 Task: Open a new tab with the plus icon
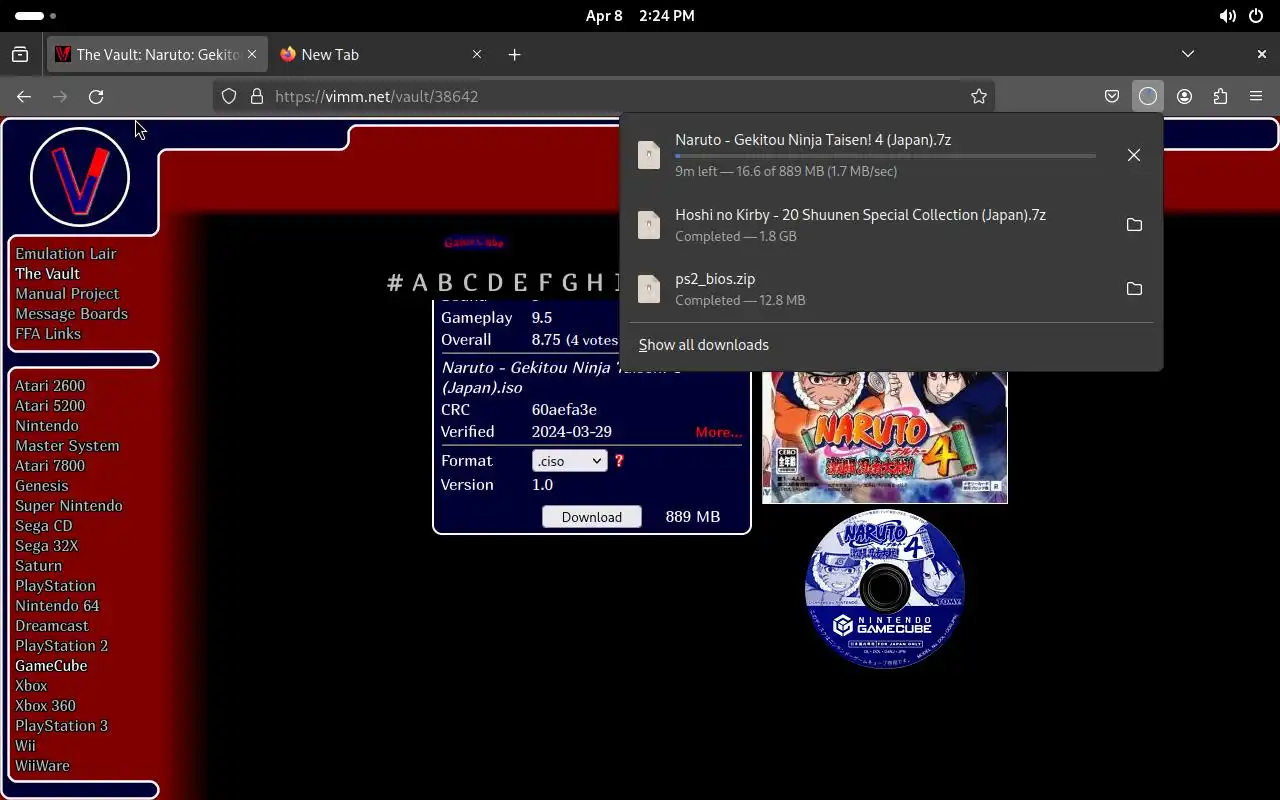[514, 54]
